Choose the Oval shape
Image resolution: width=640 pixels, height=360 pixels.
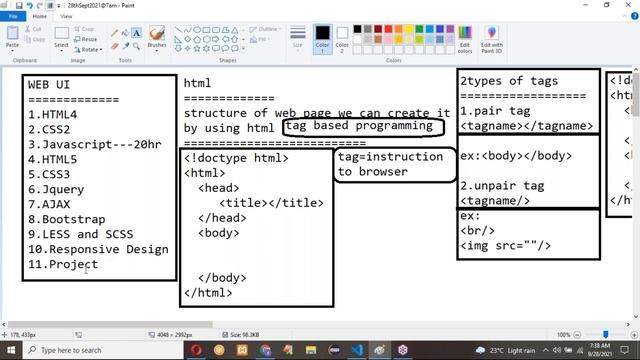click(197, 30)
